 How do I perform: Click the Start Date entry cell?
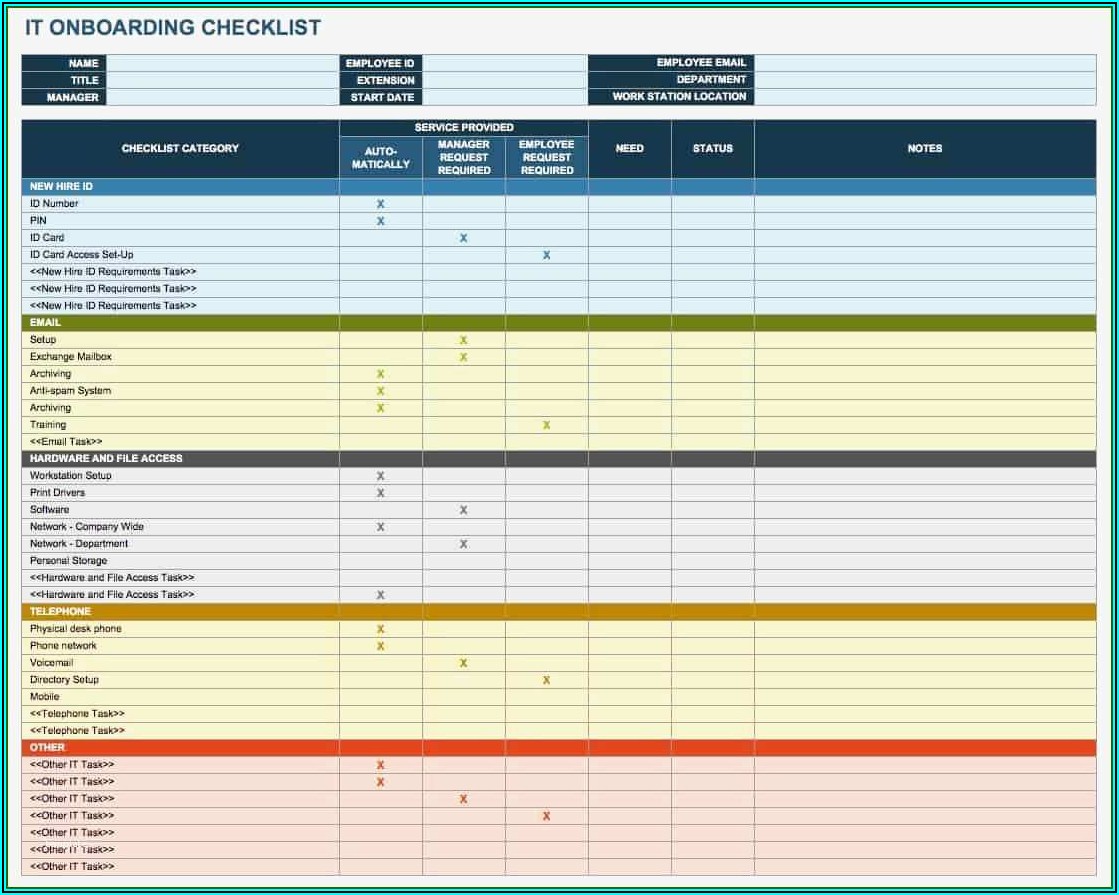[x=505, y=97]
